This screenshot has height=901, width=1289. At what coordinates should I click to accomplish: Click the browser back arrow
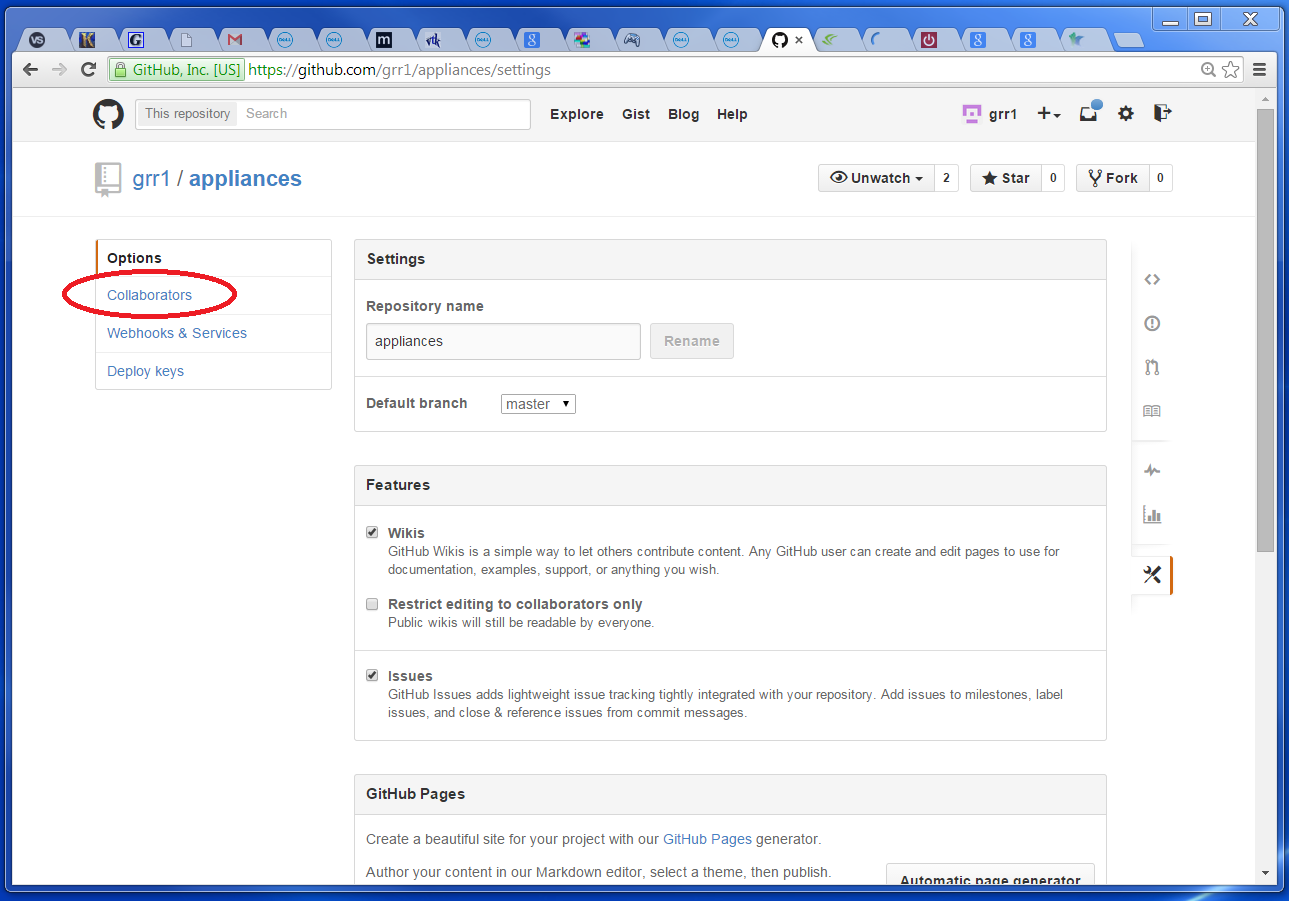click(x=30, y=70)
